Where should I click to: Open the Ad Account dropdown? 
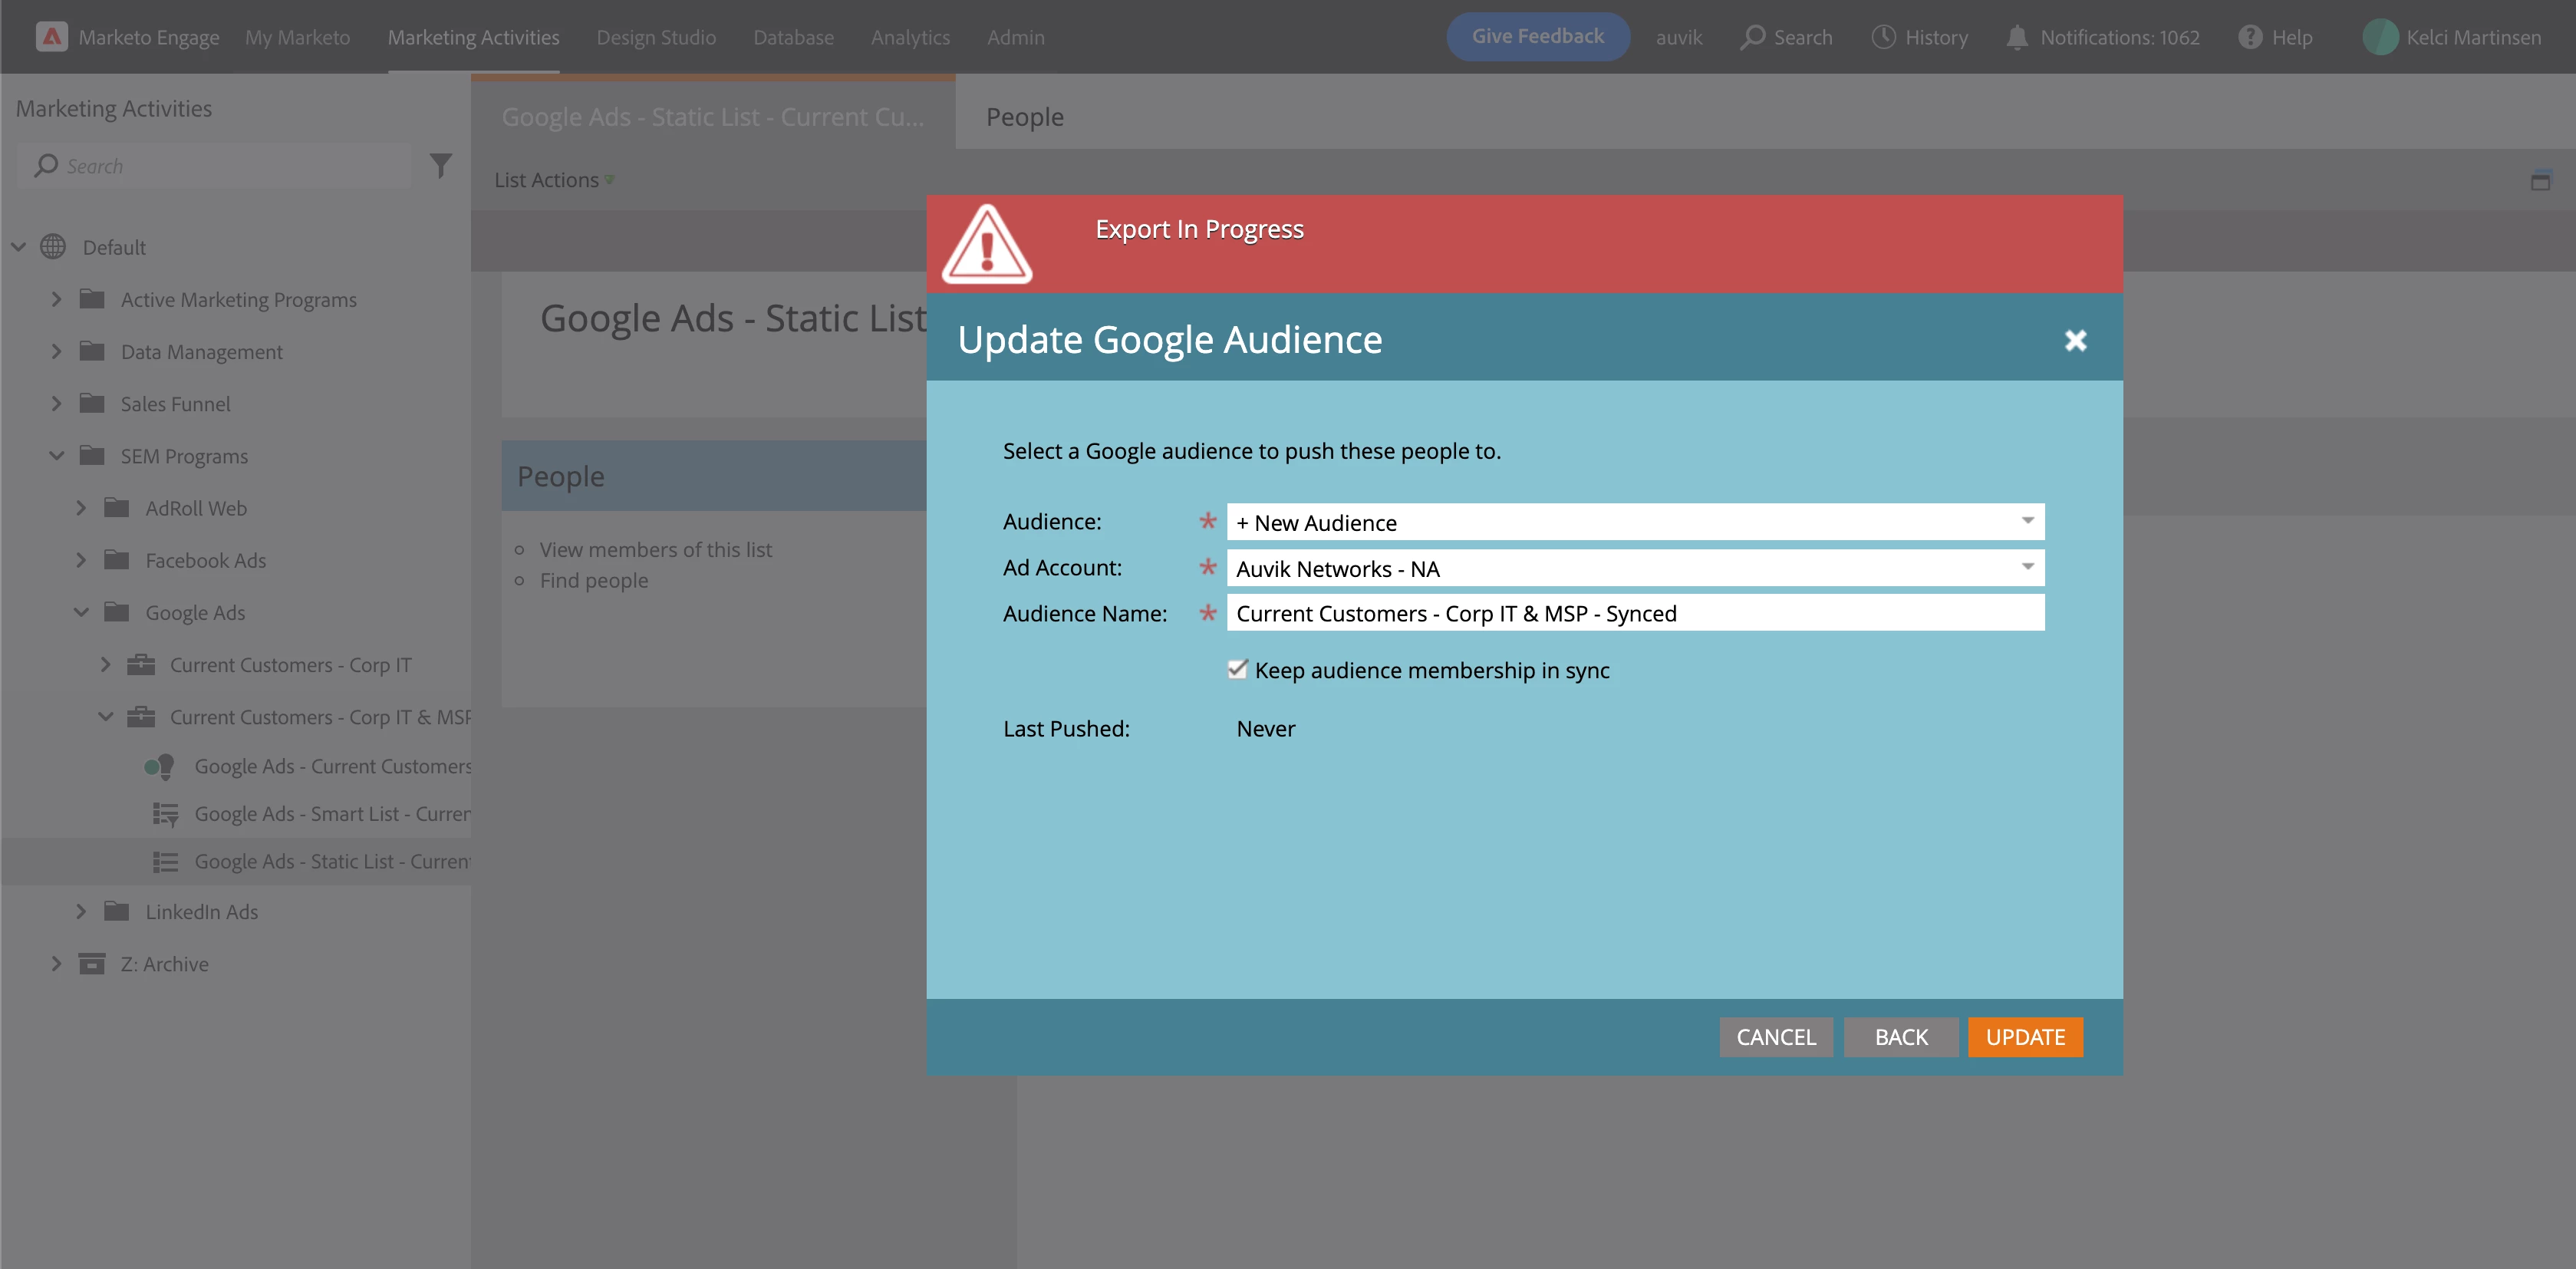point(2027,567)
